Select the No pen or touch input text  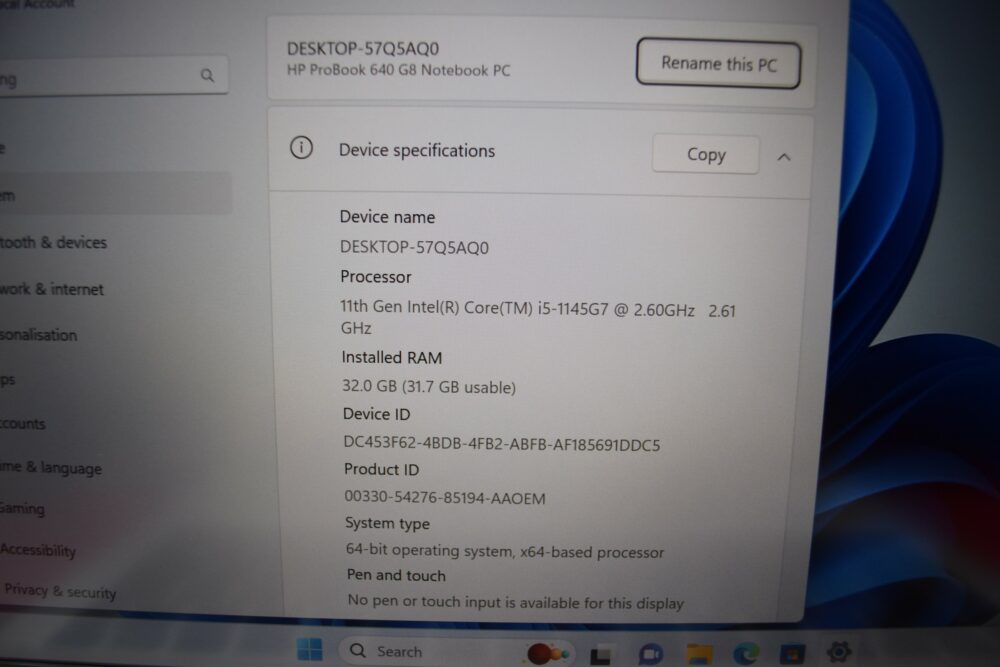click(x=515, y=602)
